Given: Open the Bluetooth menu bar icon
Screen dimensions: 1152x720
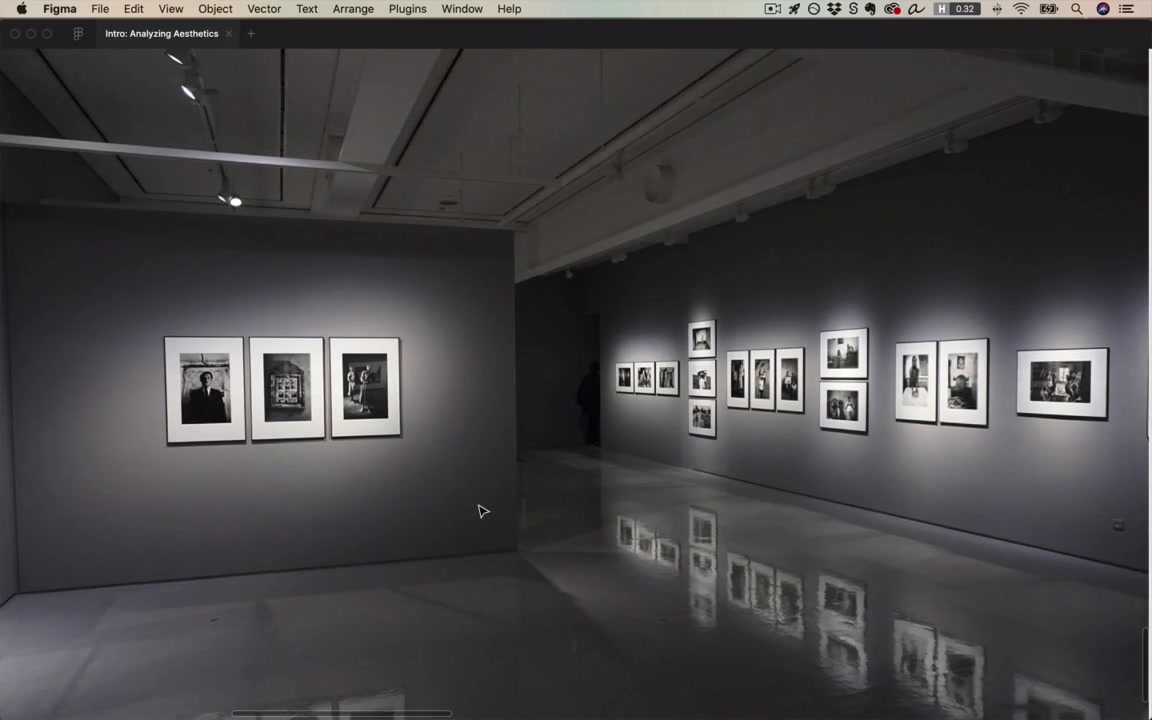Looking at the screenshot, I should coord(997,9).
